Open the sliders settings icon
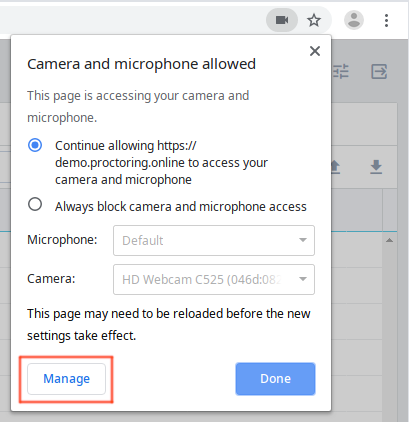The image size is (409, 422). (341, 71)
